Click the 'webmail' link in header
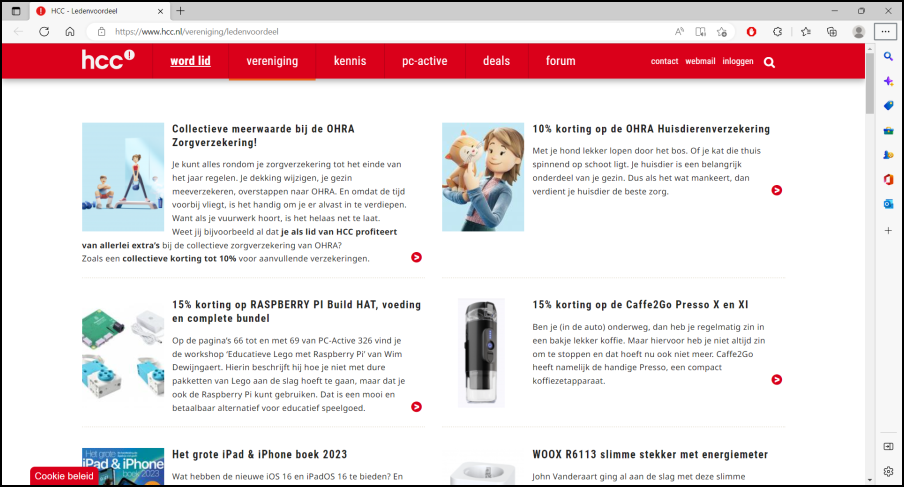904x487 pixels. [700, 61]
